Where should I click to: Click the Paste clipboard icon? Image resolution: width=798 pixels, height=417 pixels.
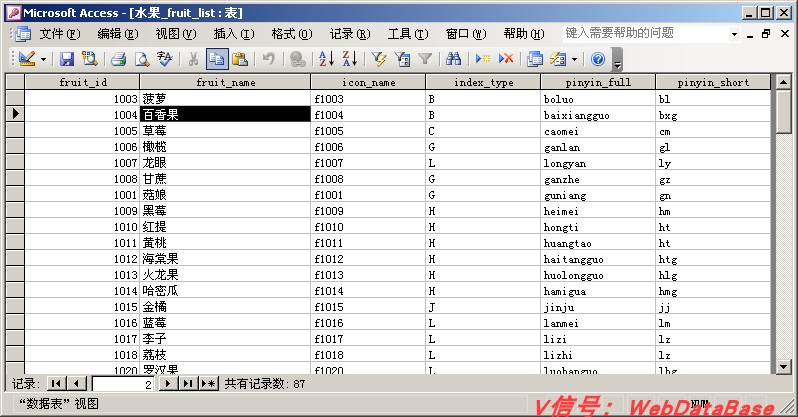[x=240, y=59]
